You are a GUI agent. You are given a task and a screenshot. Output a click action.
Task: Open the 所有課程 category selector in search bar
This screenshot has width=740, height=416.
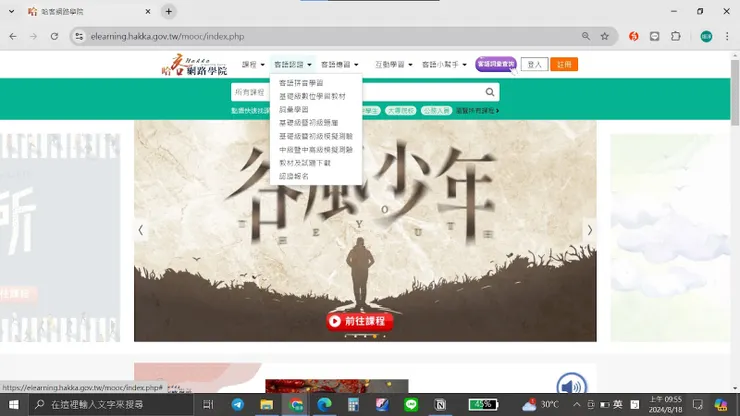tap(251, 92)
